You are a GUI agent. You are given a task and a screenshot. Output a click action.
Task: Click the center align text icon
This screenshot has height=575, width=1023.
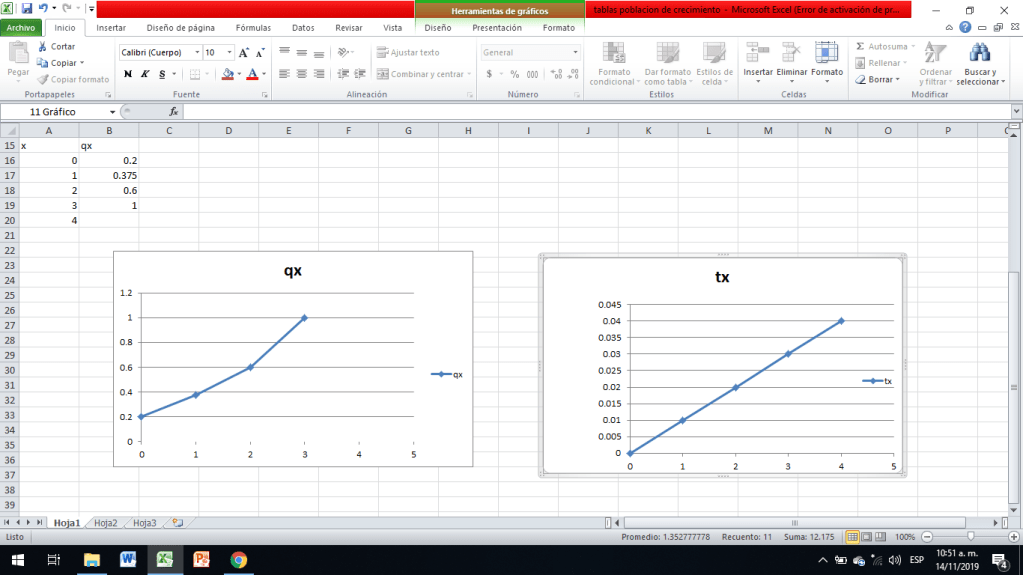(x=301, y=74)
